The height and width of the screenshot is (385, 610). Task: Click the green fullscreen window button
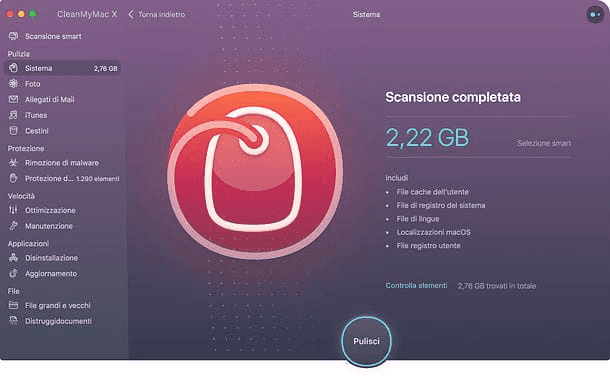[x=33, y=14]
